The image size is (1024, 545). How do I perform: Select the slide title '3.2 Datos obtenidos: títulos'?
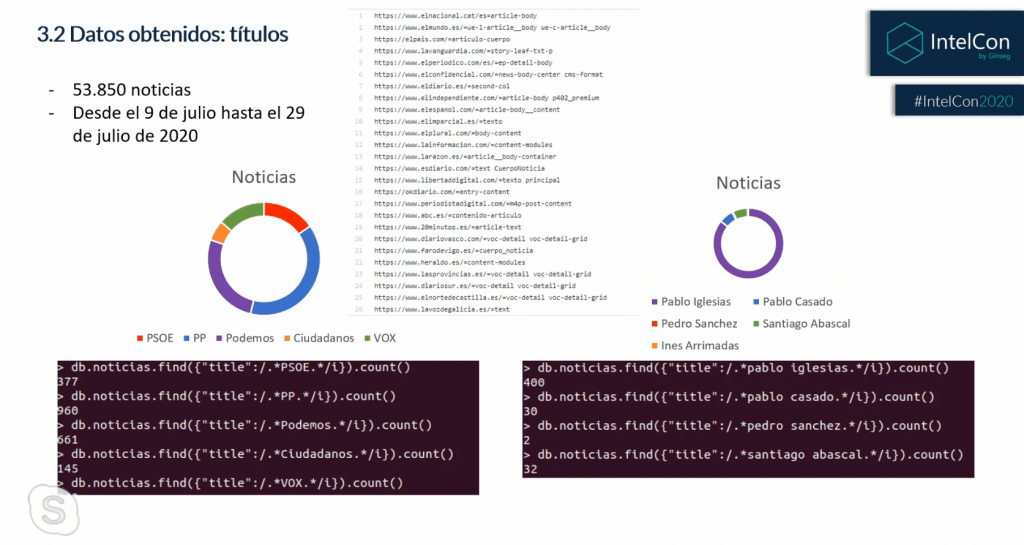tap(163, 34)
